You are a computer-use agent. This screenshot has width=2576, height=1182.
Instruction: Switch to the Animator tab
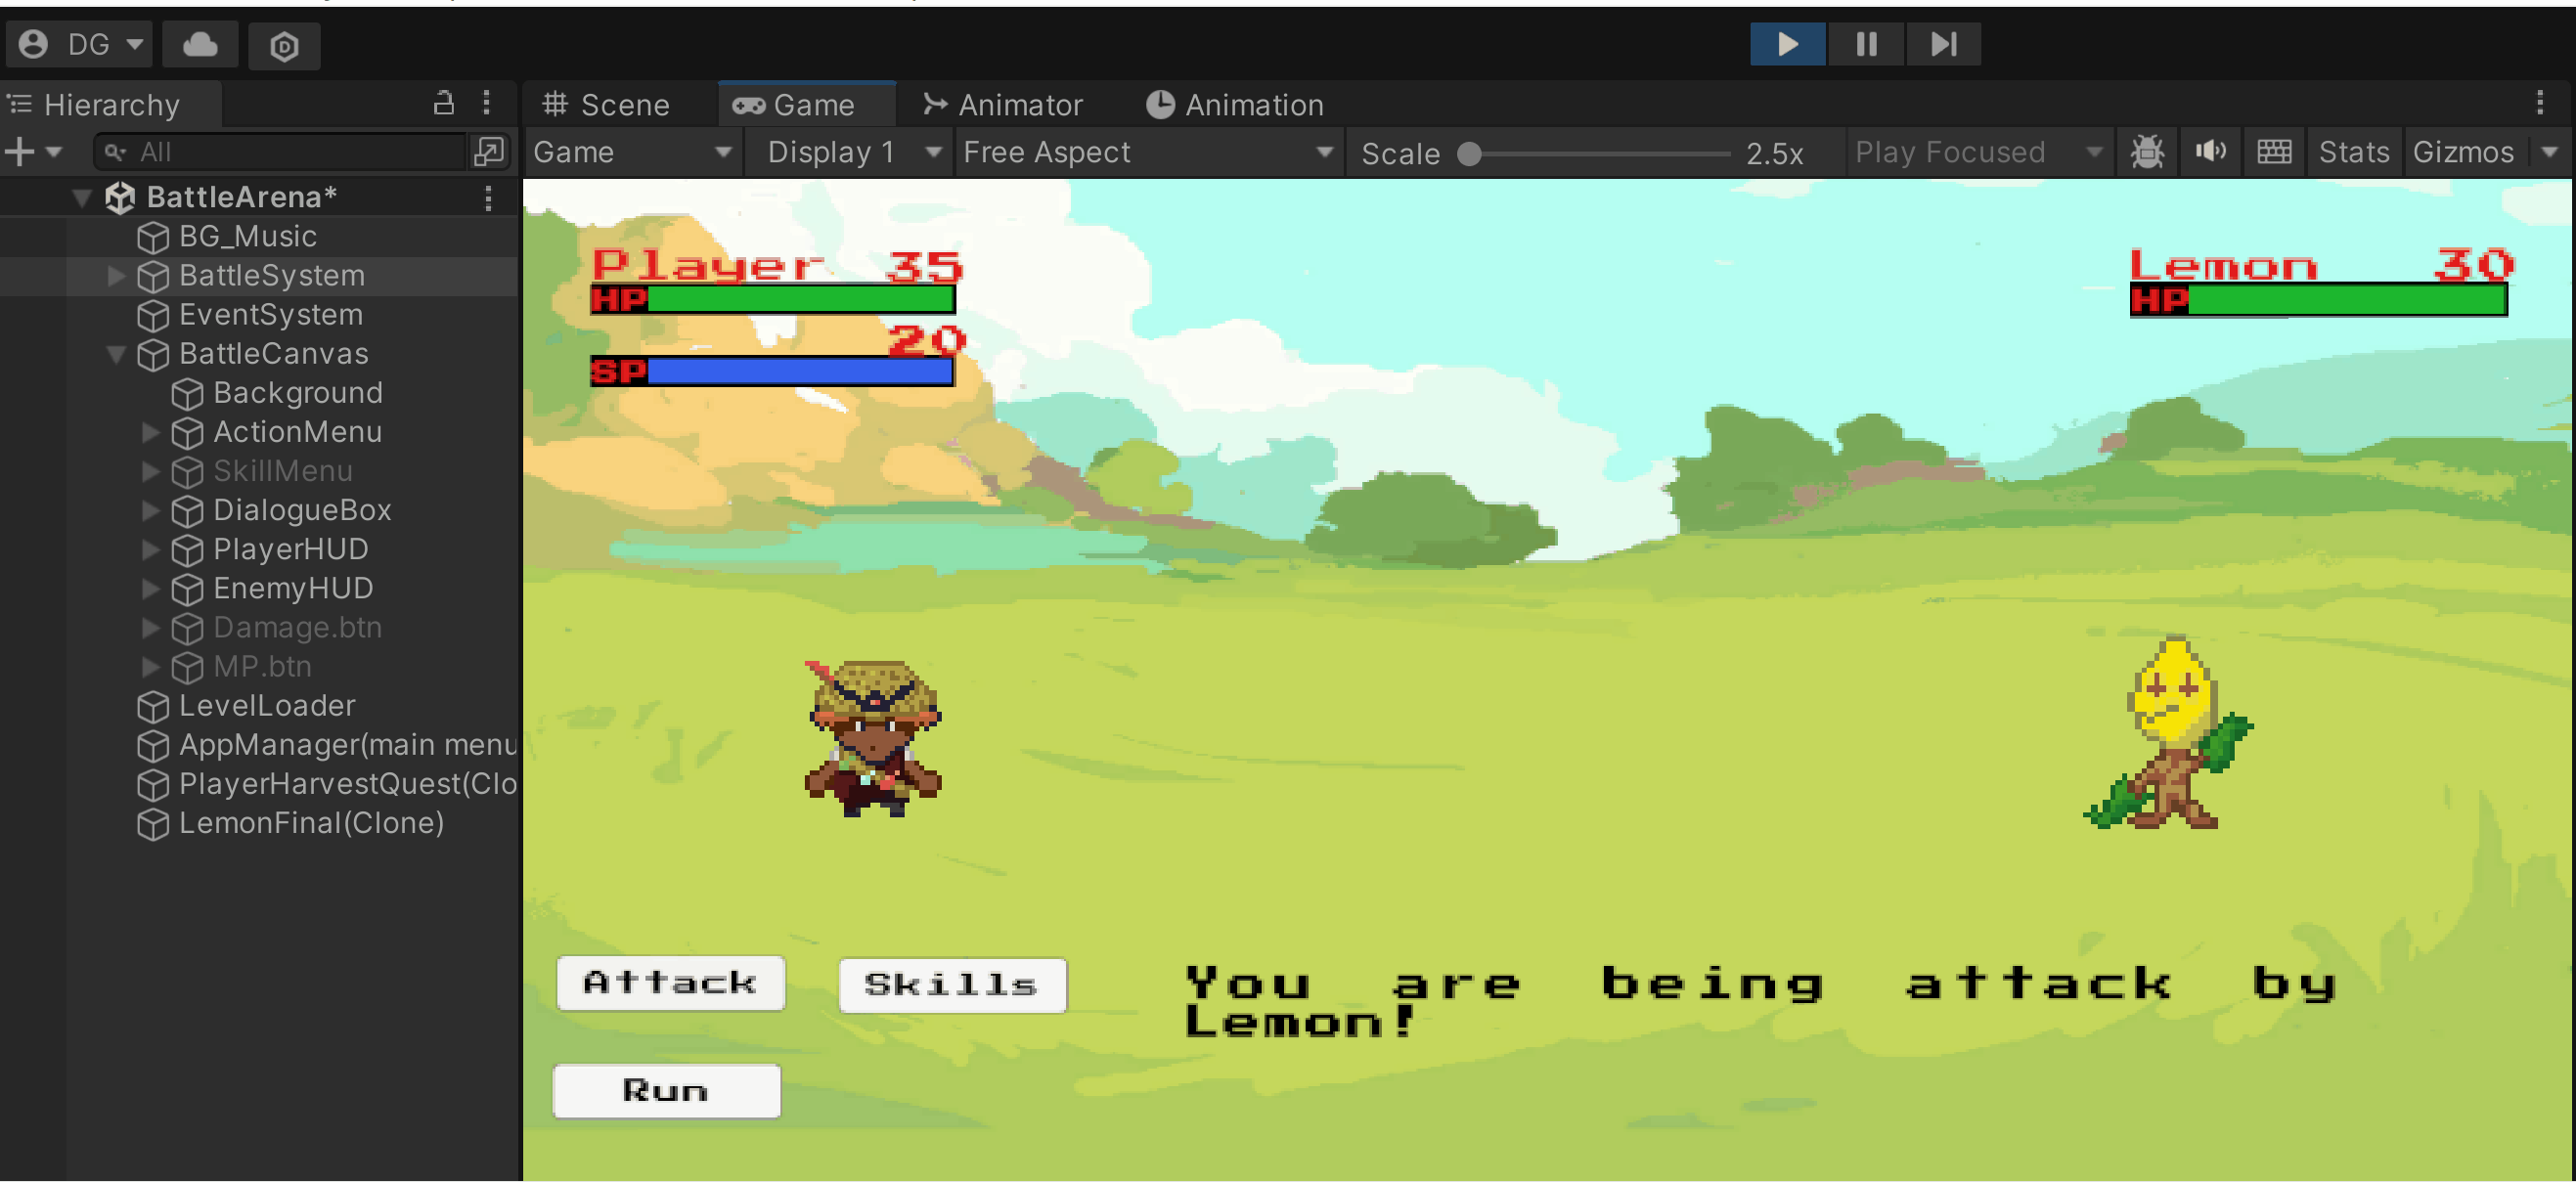coord(1003,105)
